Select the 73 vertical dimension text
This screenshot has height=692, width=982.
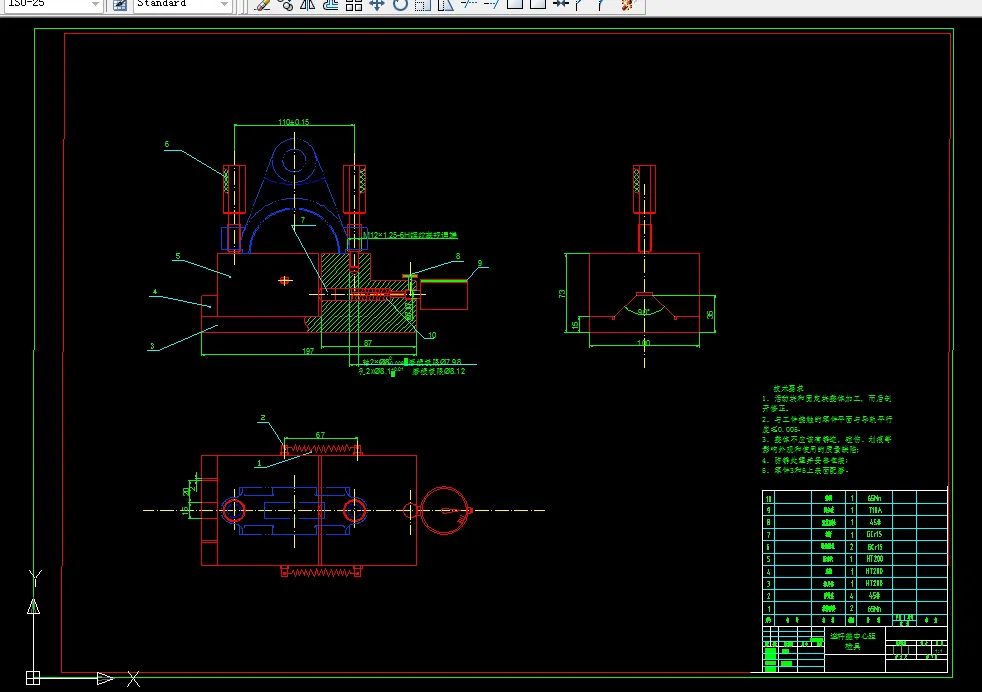tap(562, 293)
